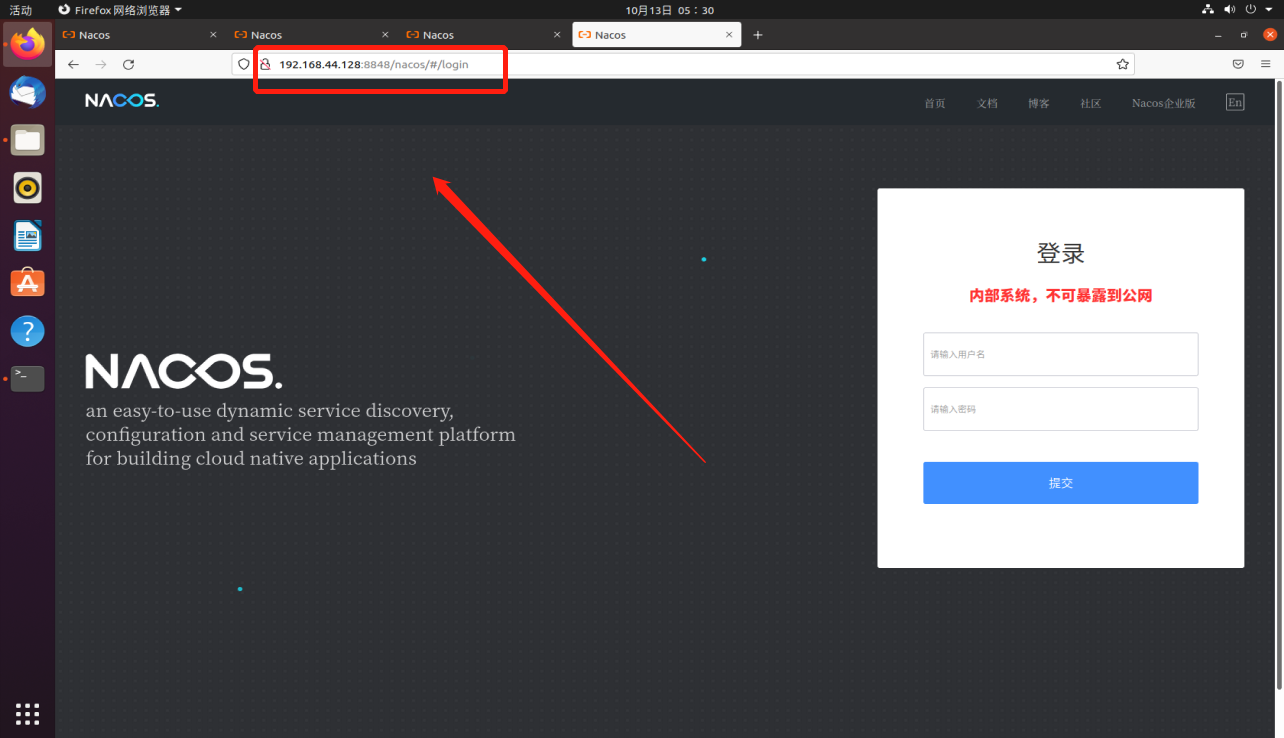Open a new tab with plus button
The image size is (1284, 738).
click(758, 35)
